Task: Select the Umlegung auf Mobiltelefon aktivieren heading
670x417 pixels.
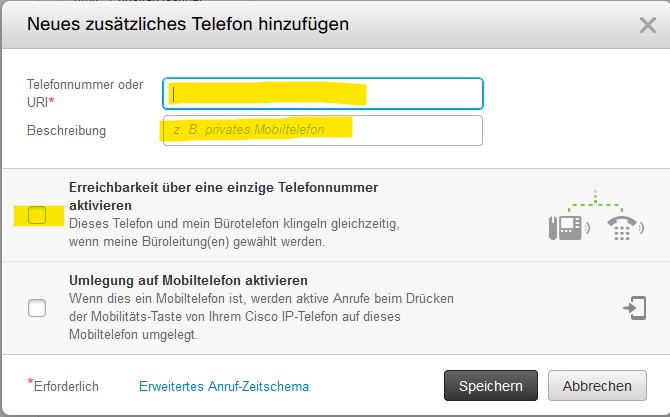Action: point(188,280)
